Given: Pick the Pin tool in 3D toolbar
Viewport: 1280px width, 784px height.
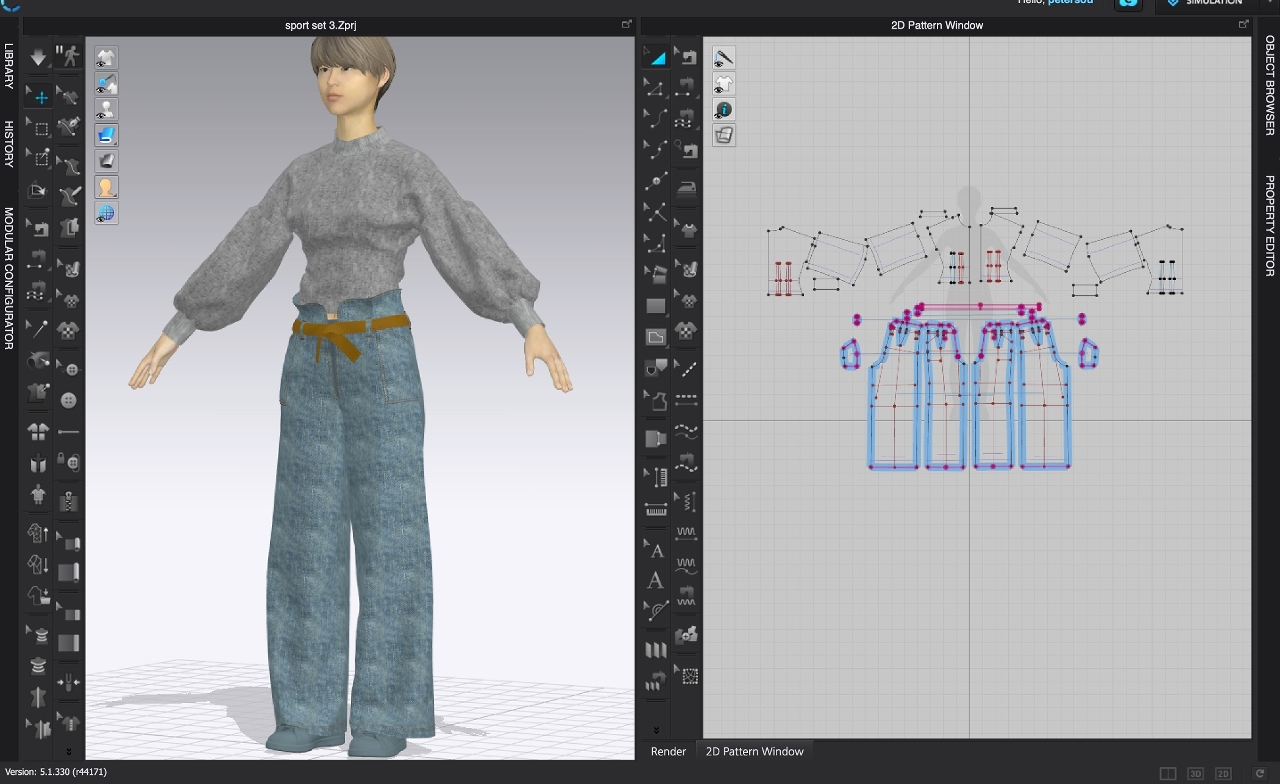Looking at the screenshot, I should point(38,328).
